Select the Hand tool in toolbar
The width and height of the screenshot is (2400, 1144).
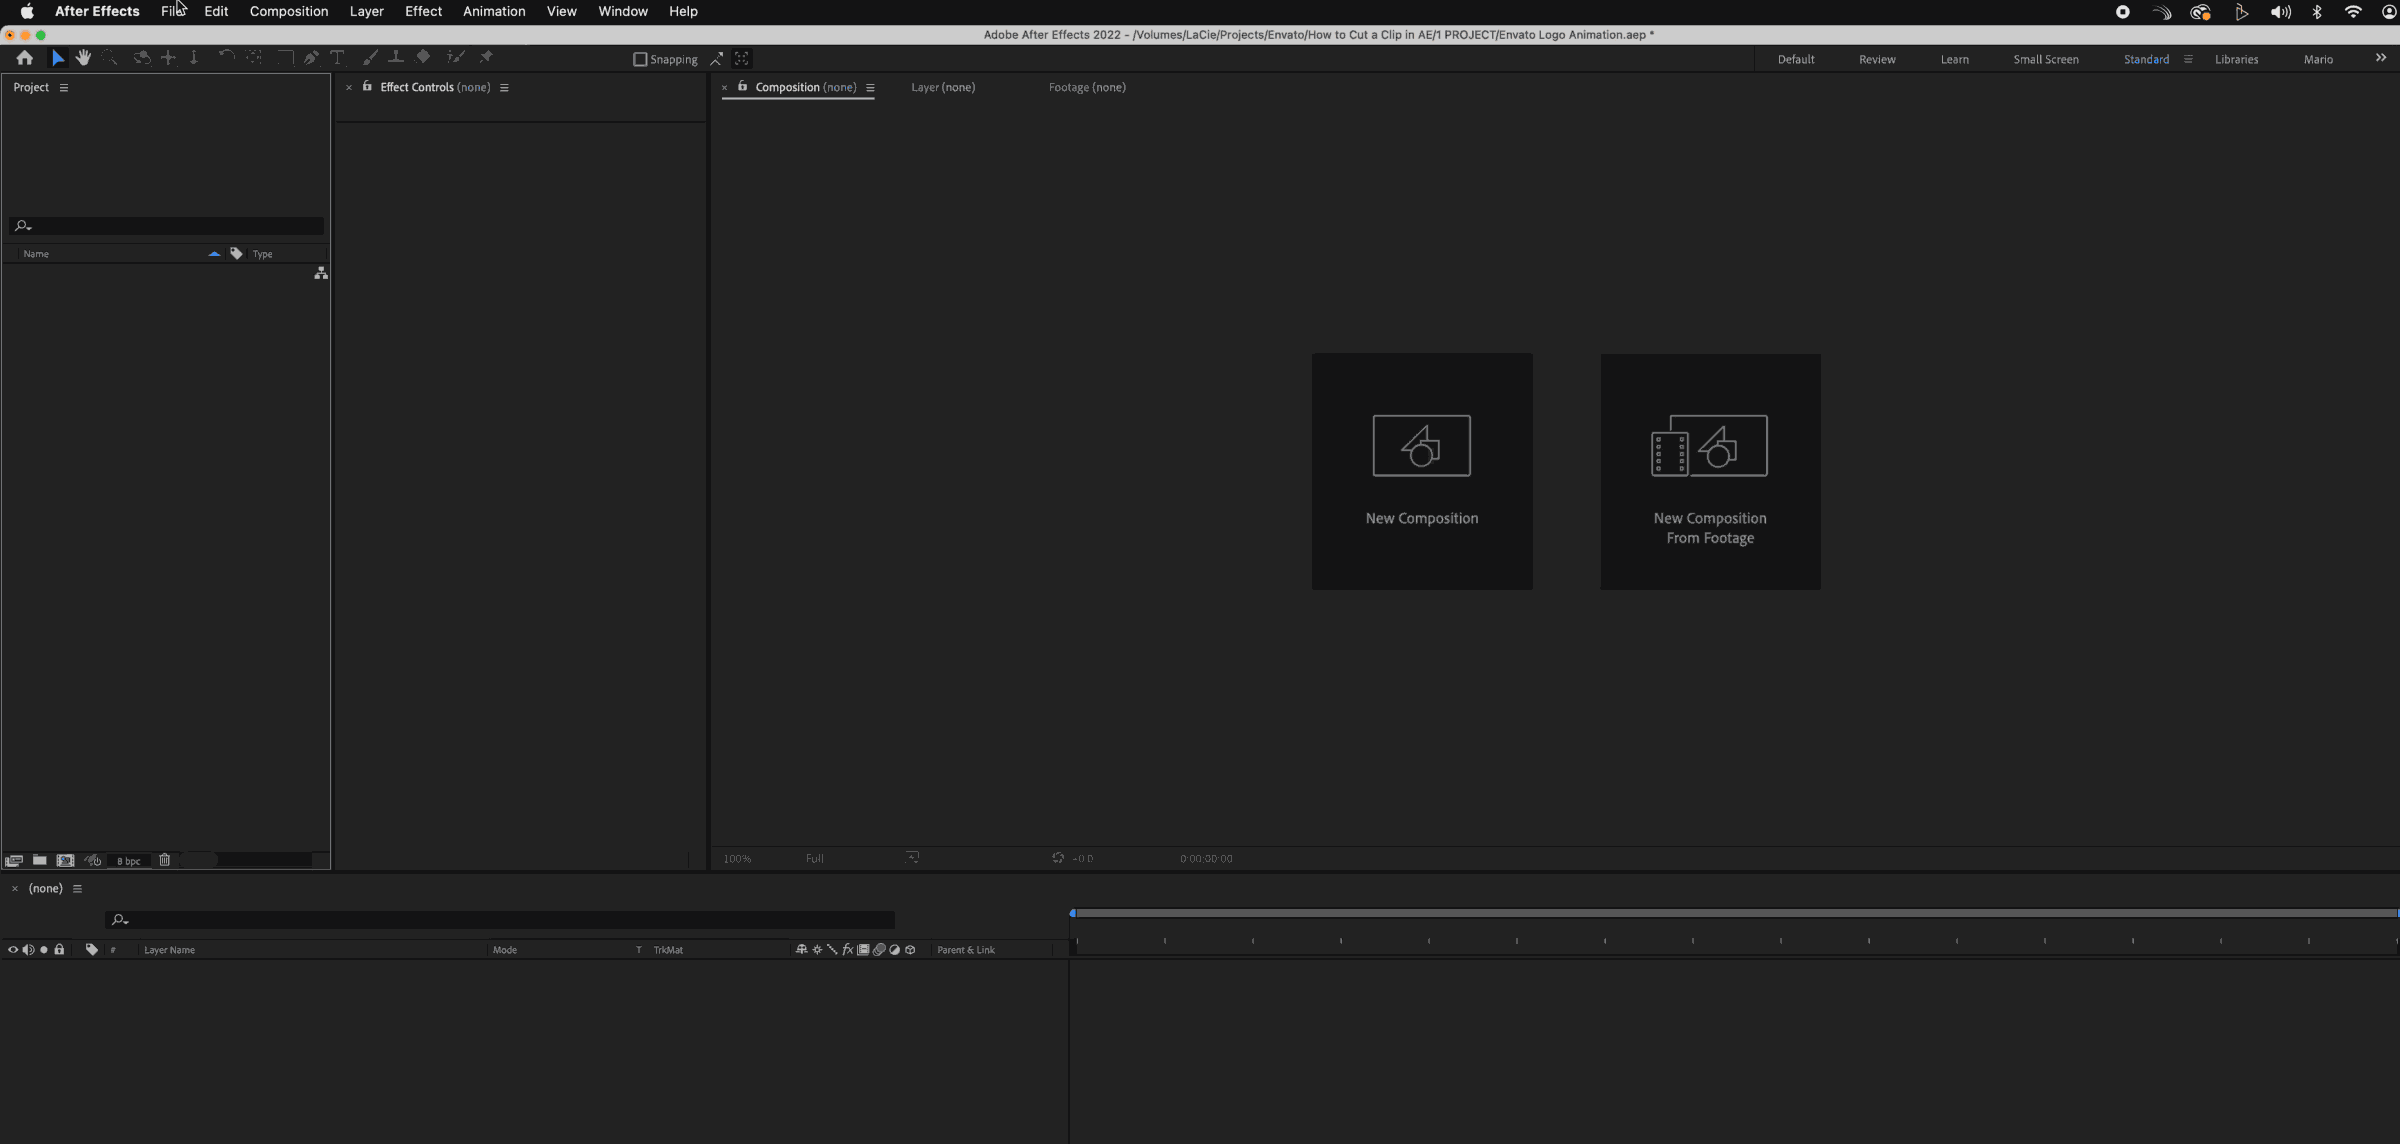point(83,58)
